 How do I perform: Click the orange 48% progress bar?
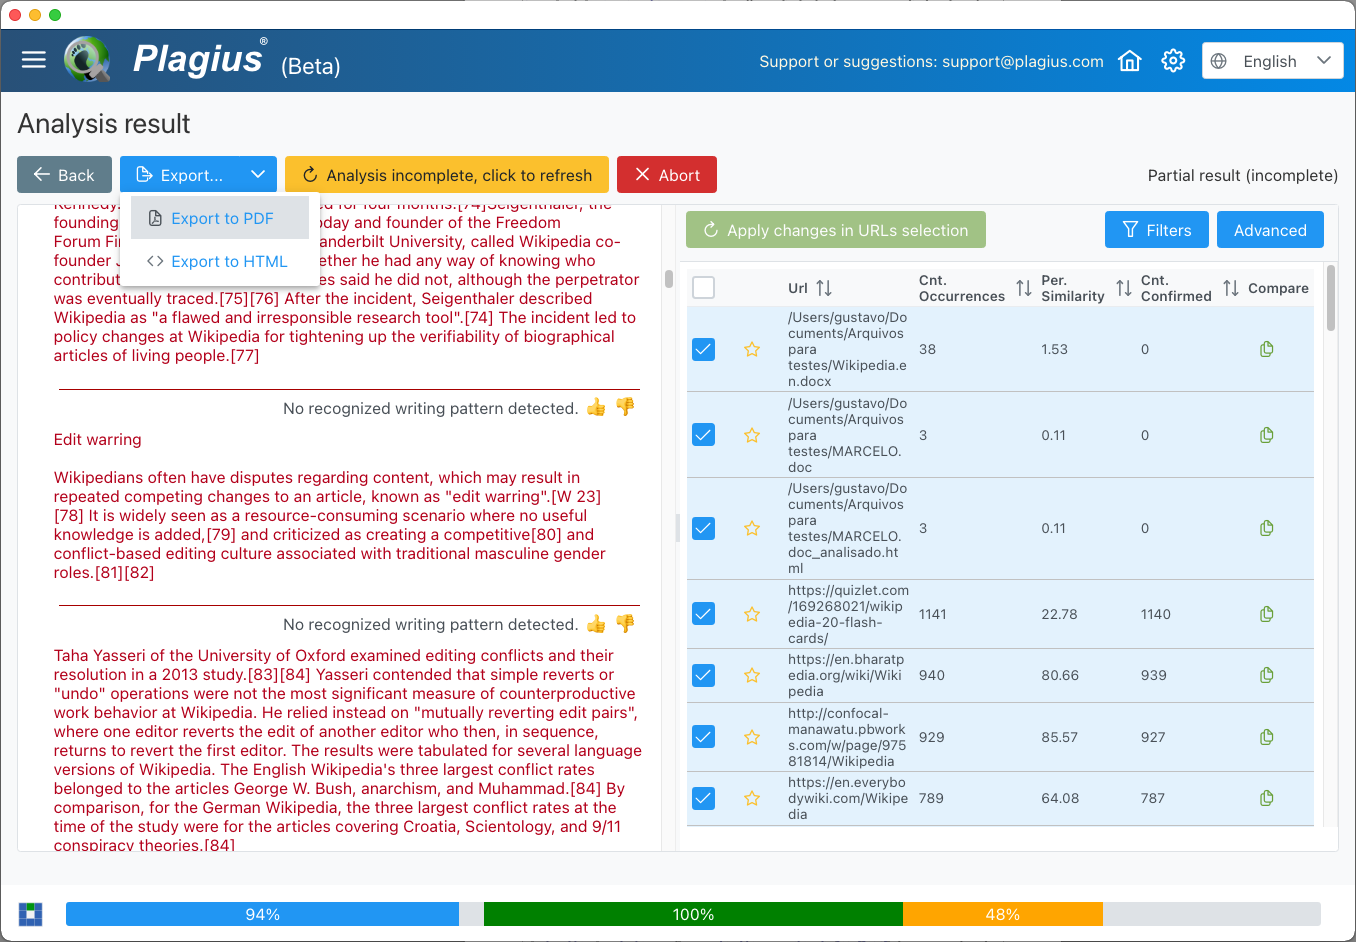(x=1003, y=913)
